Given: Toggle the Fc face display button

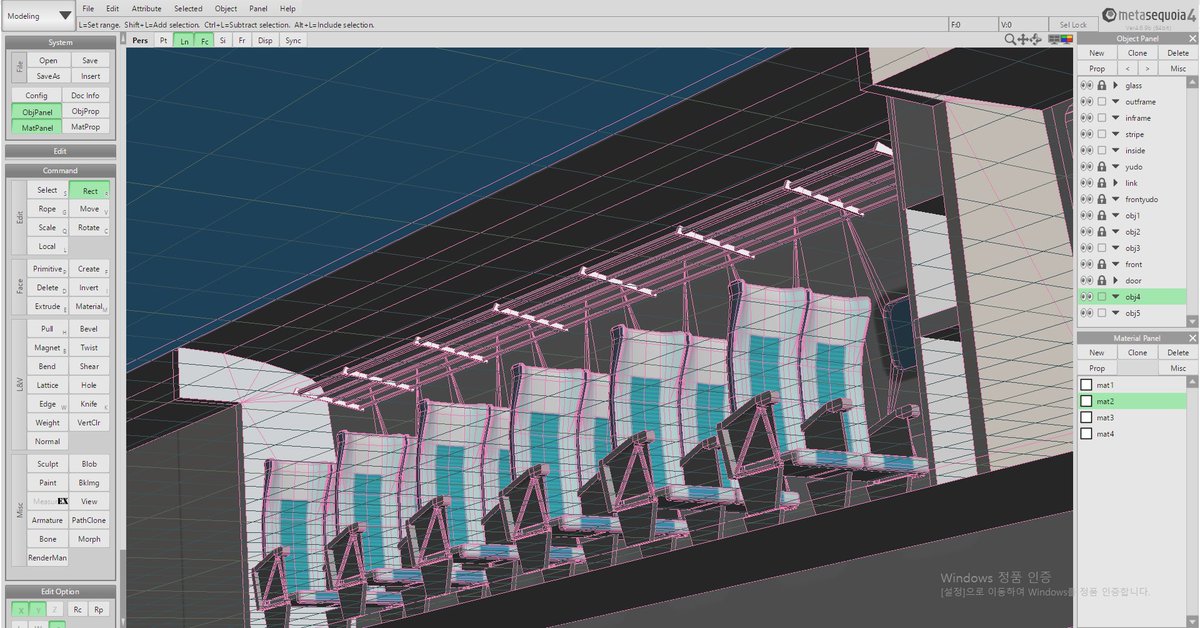Looking at the screenshot, I should [203, 41].
